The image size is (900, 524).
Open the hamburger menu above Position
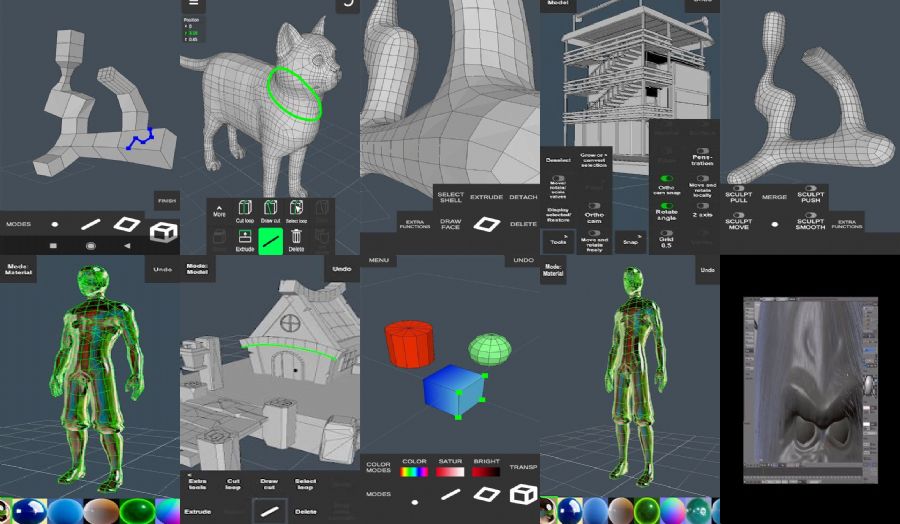click(193, 5)
